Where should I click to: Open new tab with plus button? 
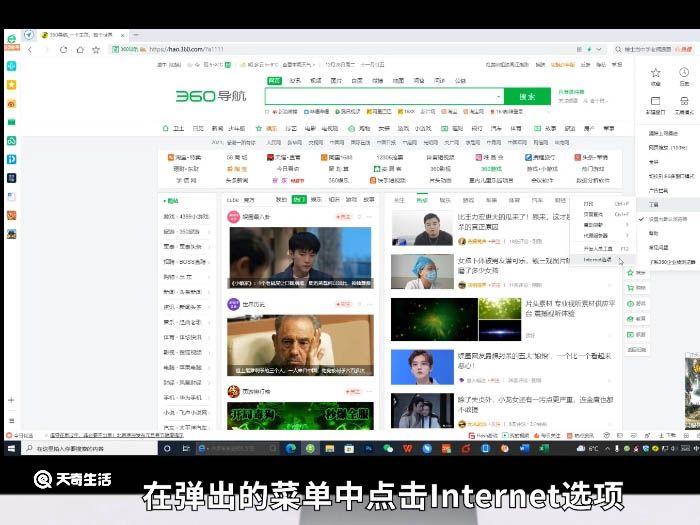[136, 34]
